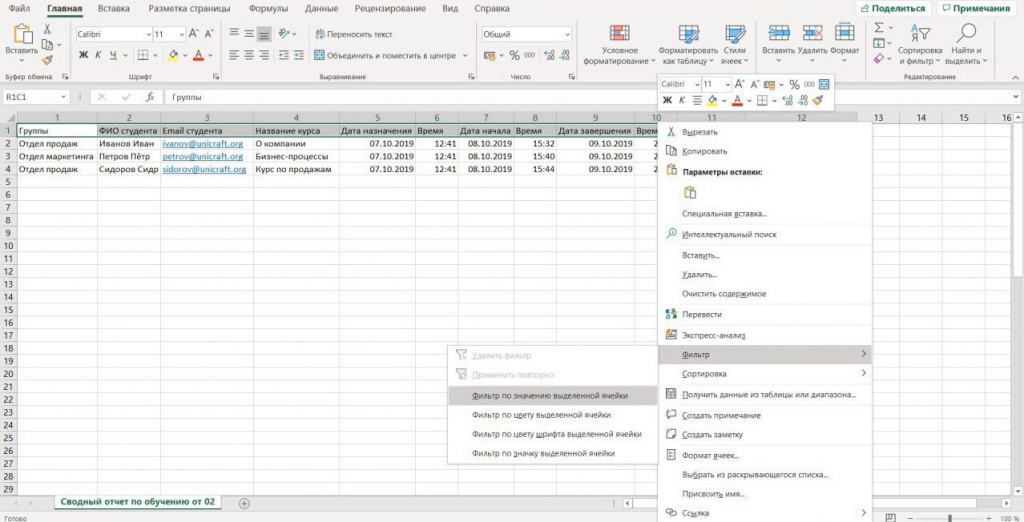Toggle ribbon center text horizontally
This screenshot has width=1024, height=522.
[249, 55]
